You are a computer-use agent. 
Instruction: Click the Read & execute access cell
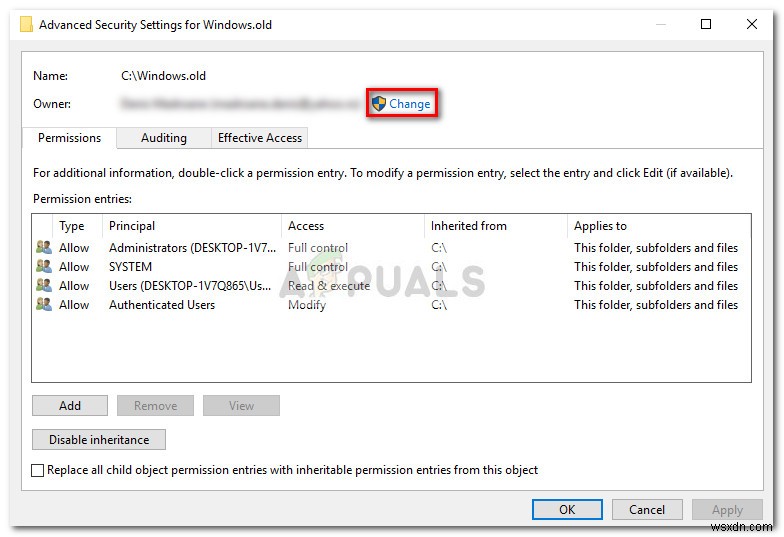pos(329,286)
